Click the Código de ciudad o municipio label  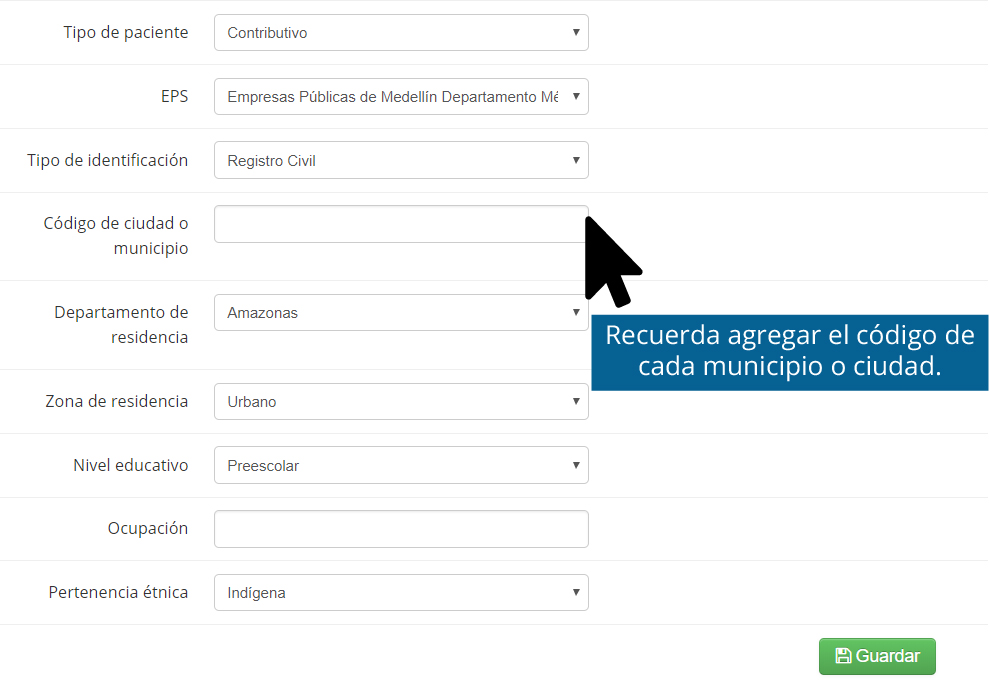coord(116,236)
